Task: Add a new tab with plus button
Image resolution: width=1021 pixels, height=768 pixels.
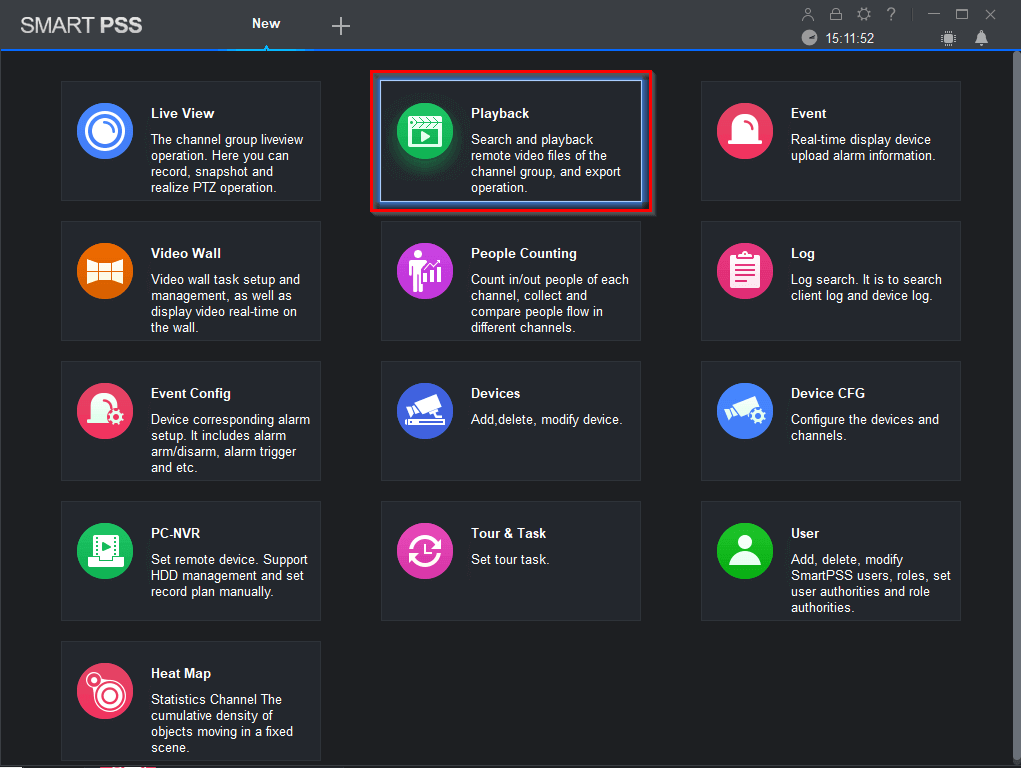Action: click(x=341, y=26)
